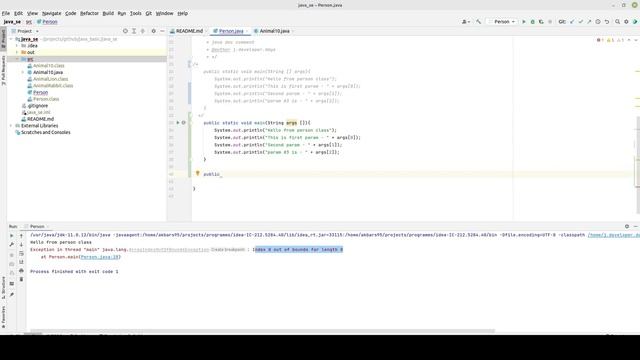The height and width of the screenshot is (360, 640).
Task: Open the File menu
Action: click(6, 13)
